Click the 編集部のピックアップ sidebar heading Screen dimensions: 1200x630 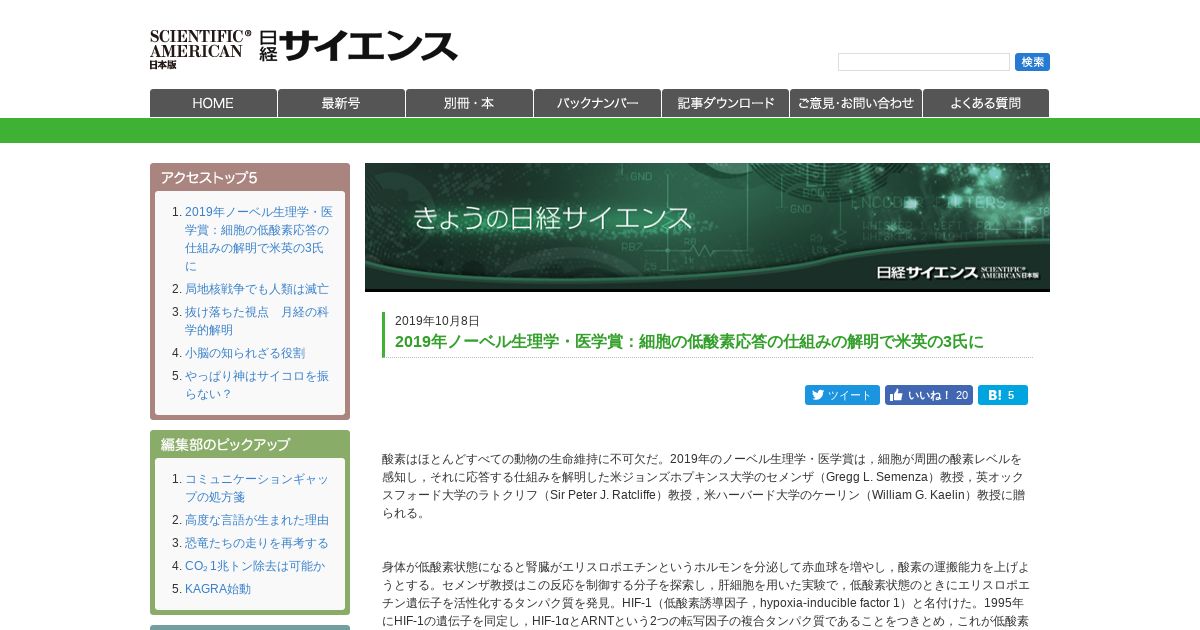click(x=225, y=445)
